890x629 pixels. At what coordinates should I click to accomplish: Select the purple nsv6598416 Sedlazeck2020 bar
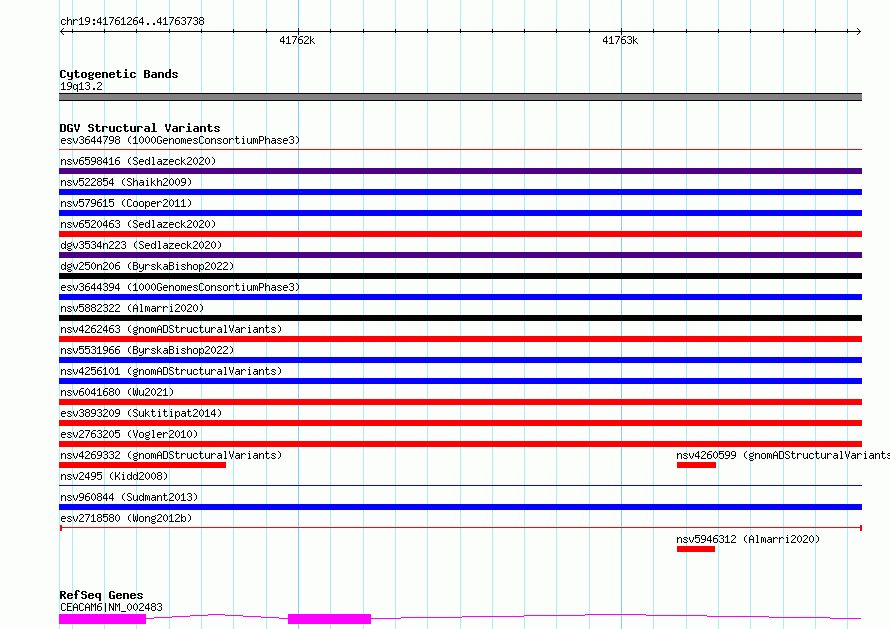460,171
